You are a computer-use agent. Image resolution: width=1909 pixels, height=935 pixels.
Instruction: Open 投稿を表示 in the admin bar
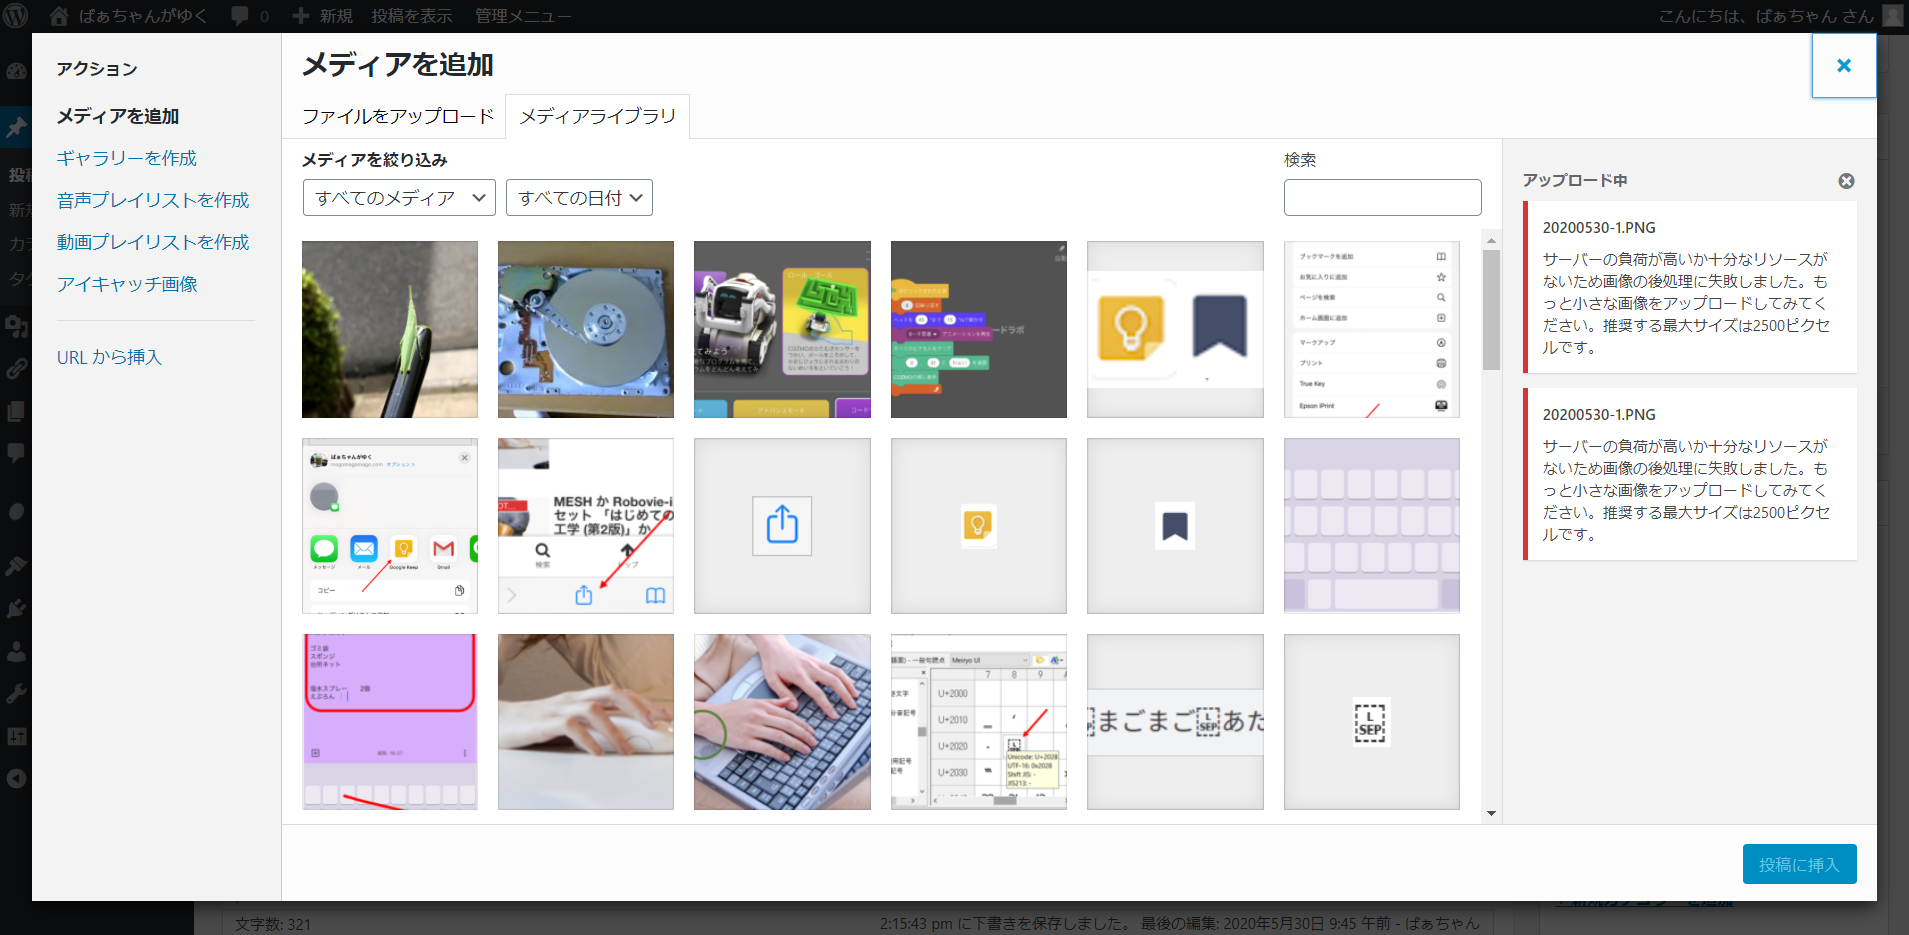412,16
